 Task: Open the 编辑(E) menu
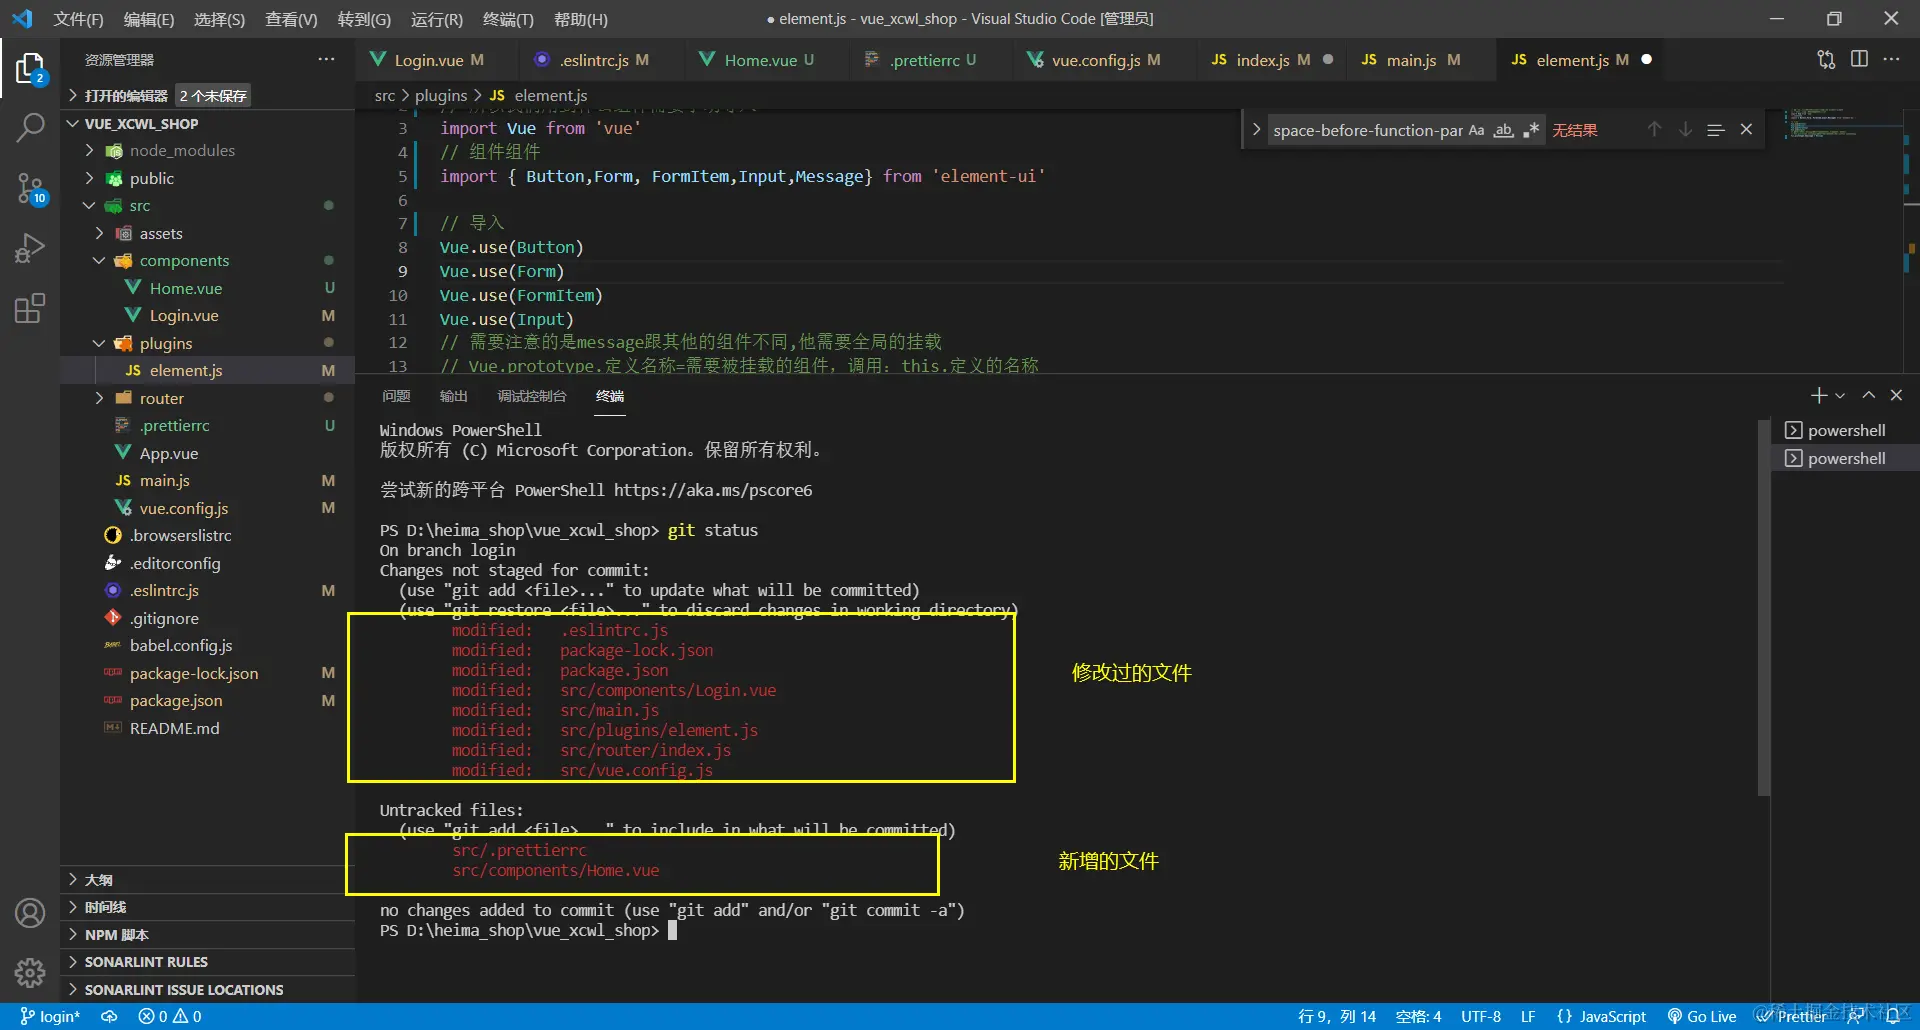pyautogui.click(x=149, y=19)
